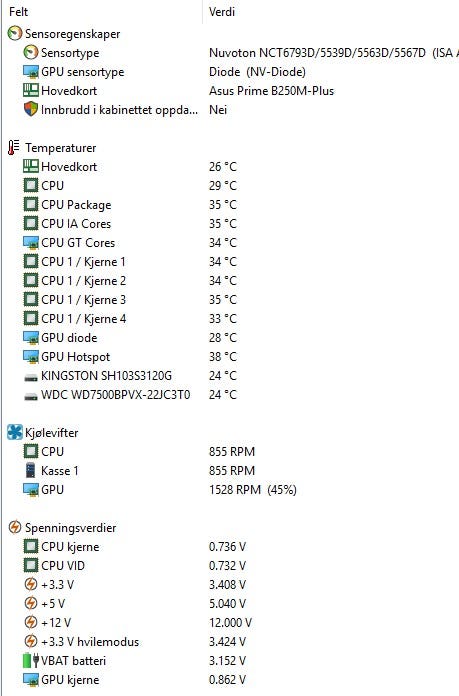Click the Felt column header
Viewport: 459px width, 696px height.
click(18, 12)
